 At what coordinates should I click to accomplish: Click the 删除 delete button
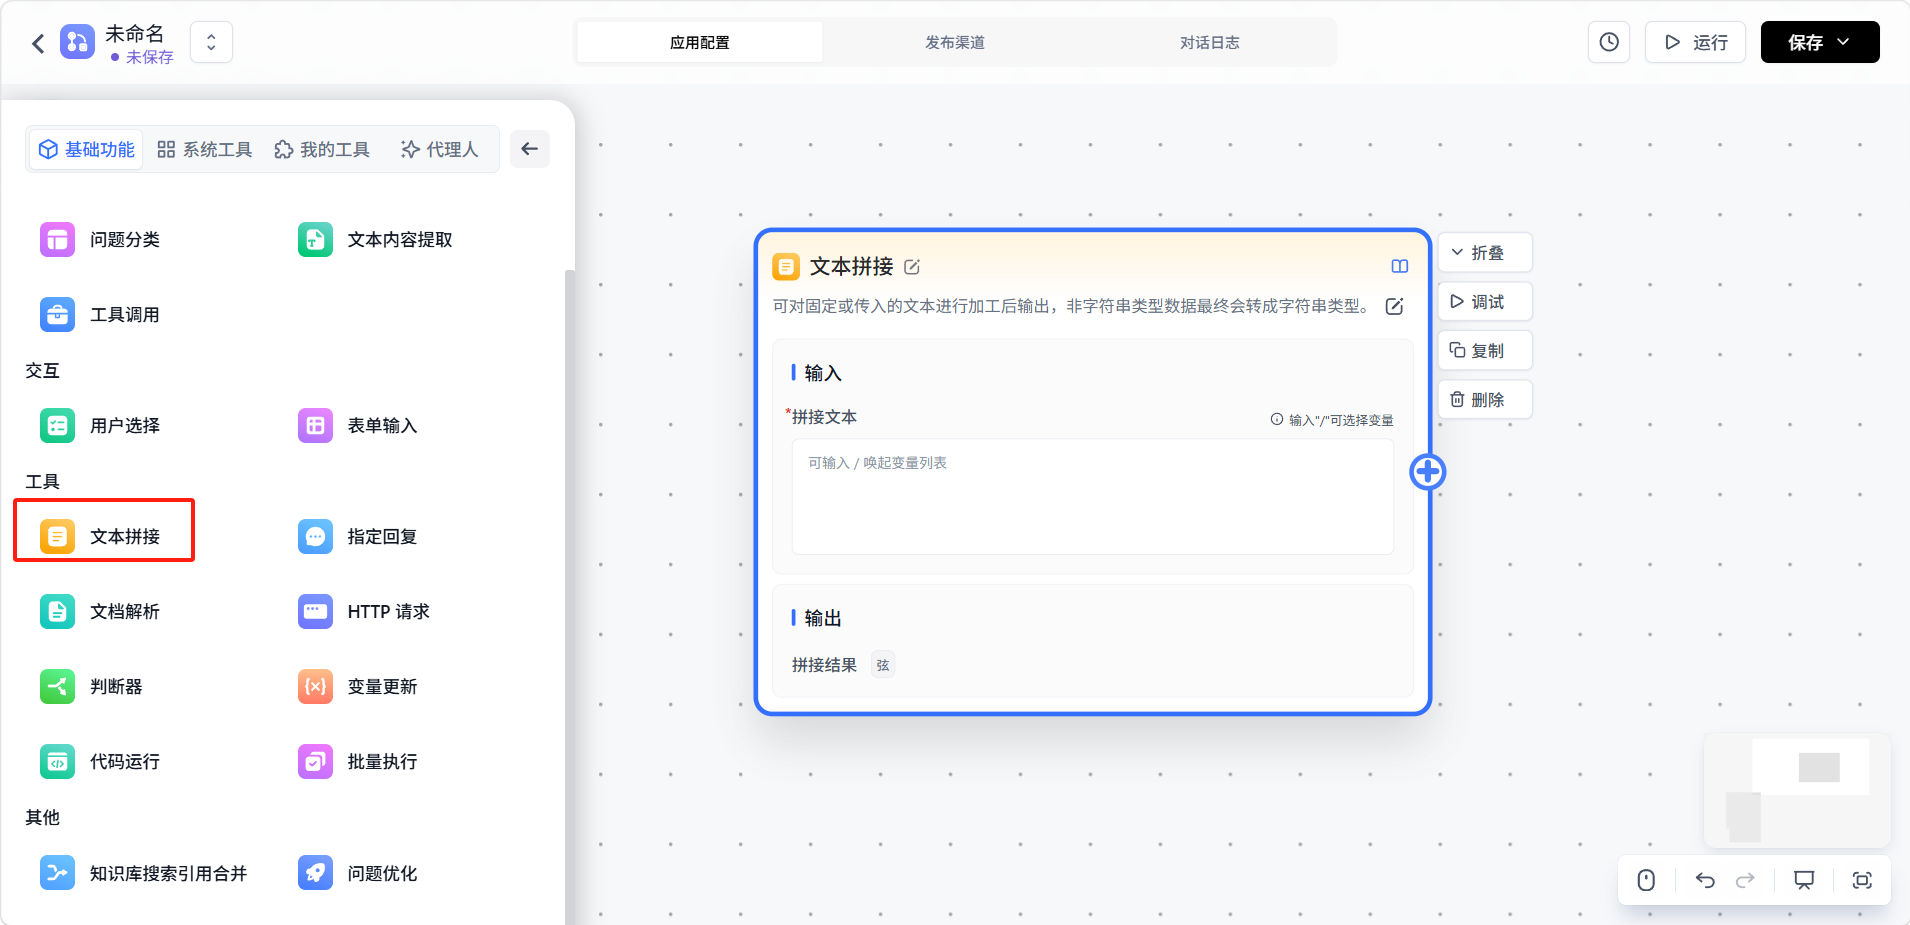pyautogui.click(x=1484, y=400)
